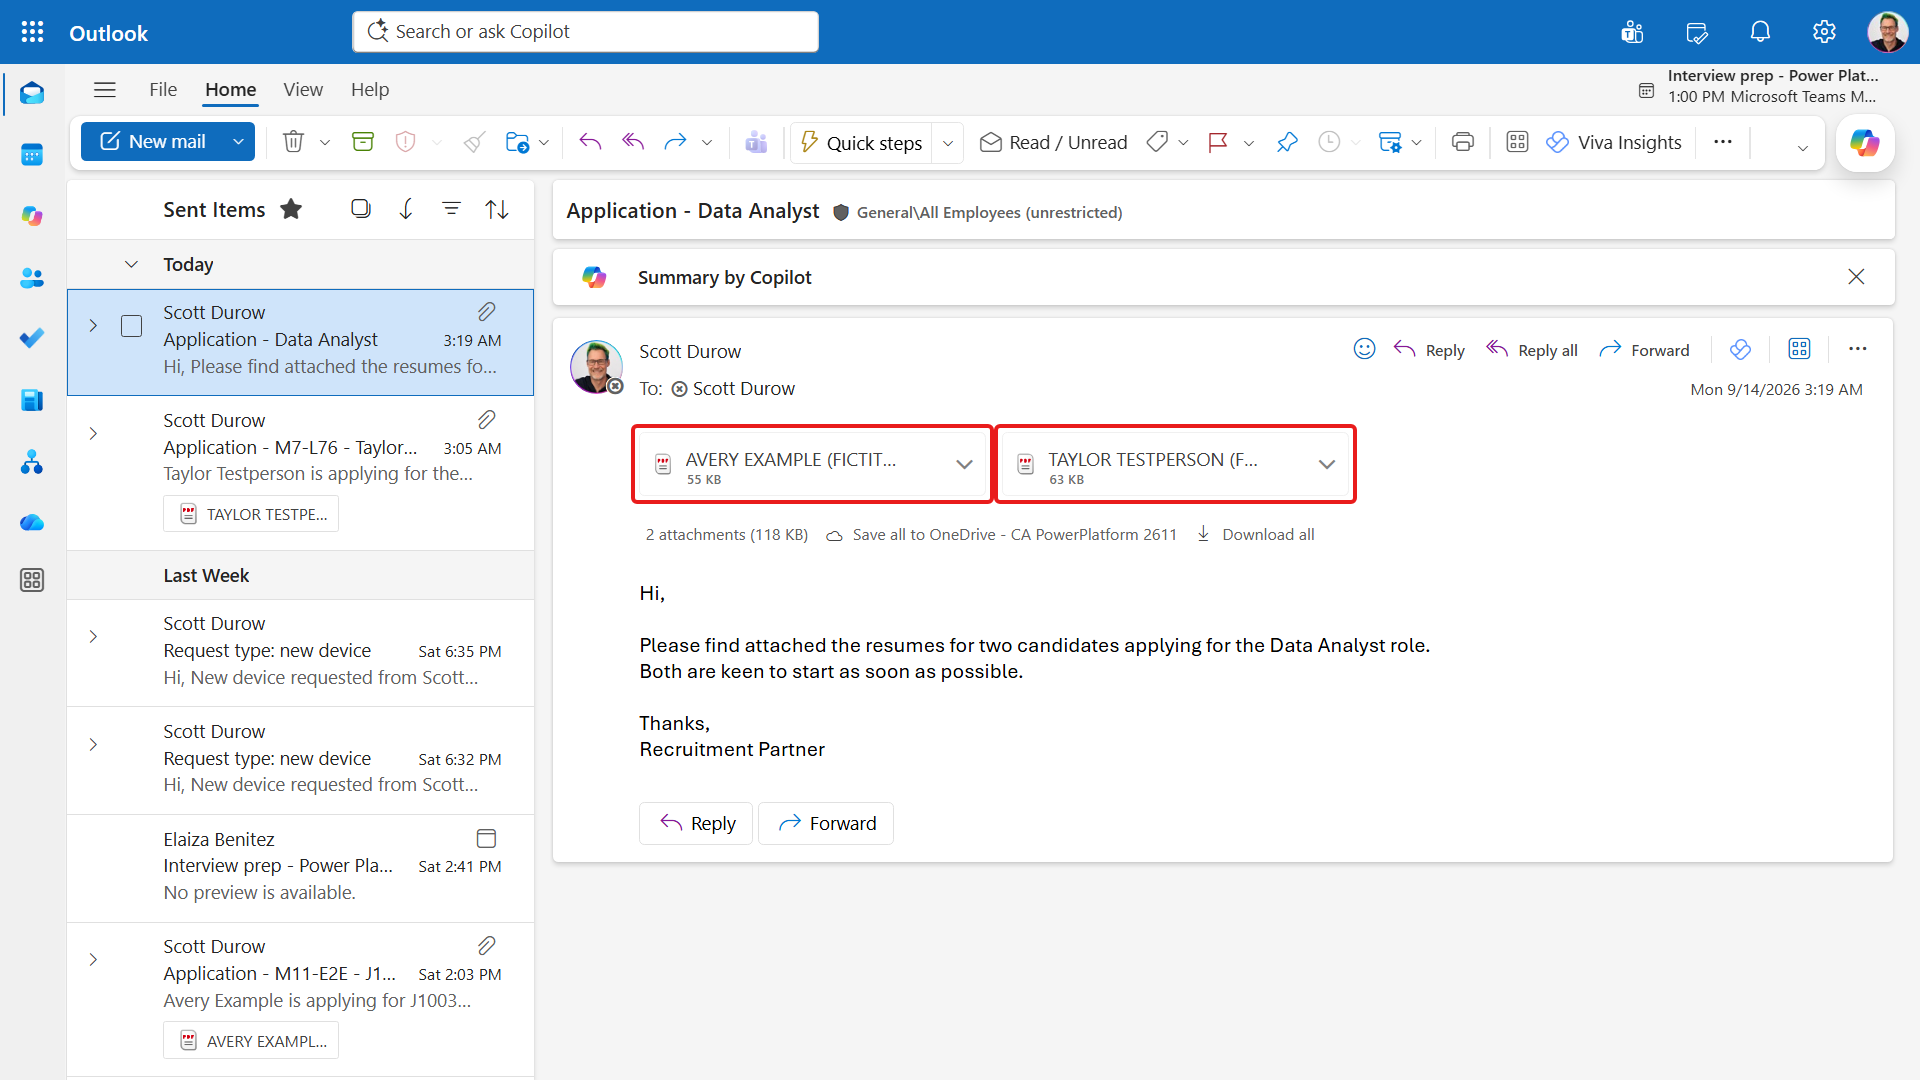Click Reply all in message header
The image size is (1920, 1080).
pos(1532,350)
